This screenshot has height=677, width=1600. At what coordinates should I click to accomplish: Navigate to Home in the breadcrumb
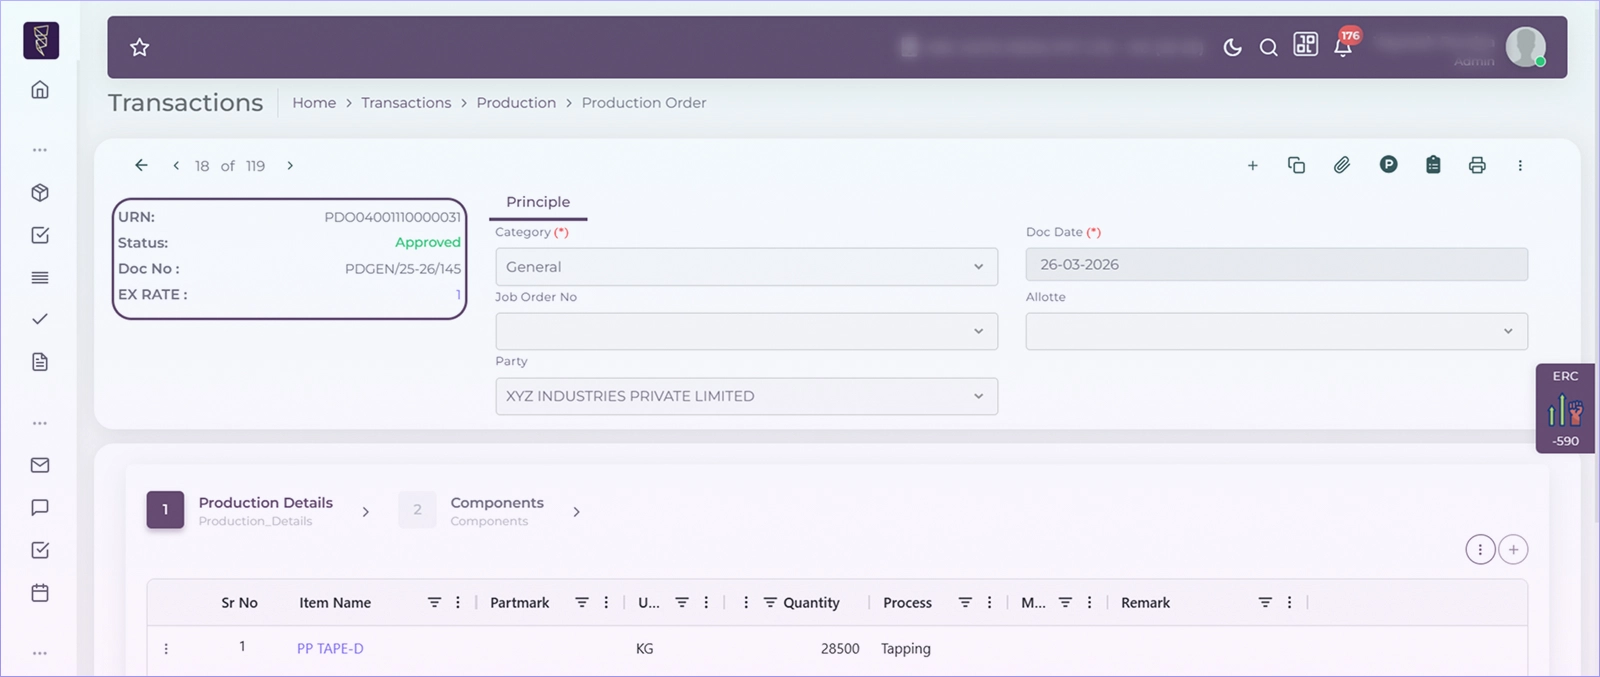click(314, 103)
